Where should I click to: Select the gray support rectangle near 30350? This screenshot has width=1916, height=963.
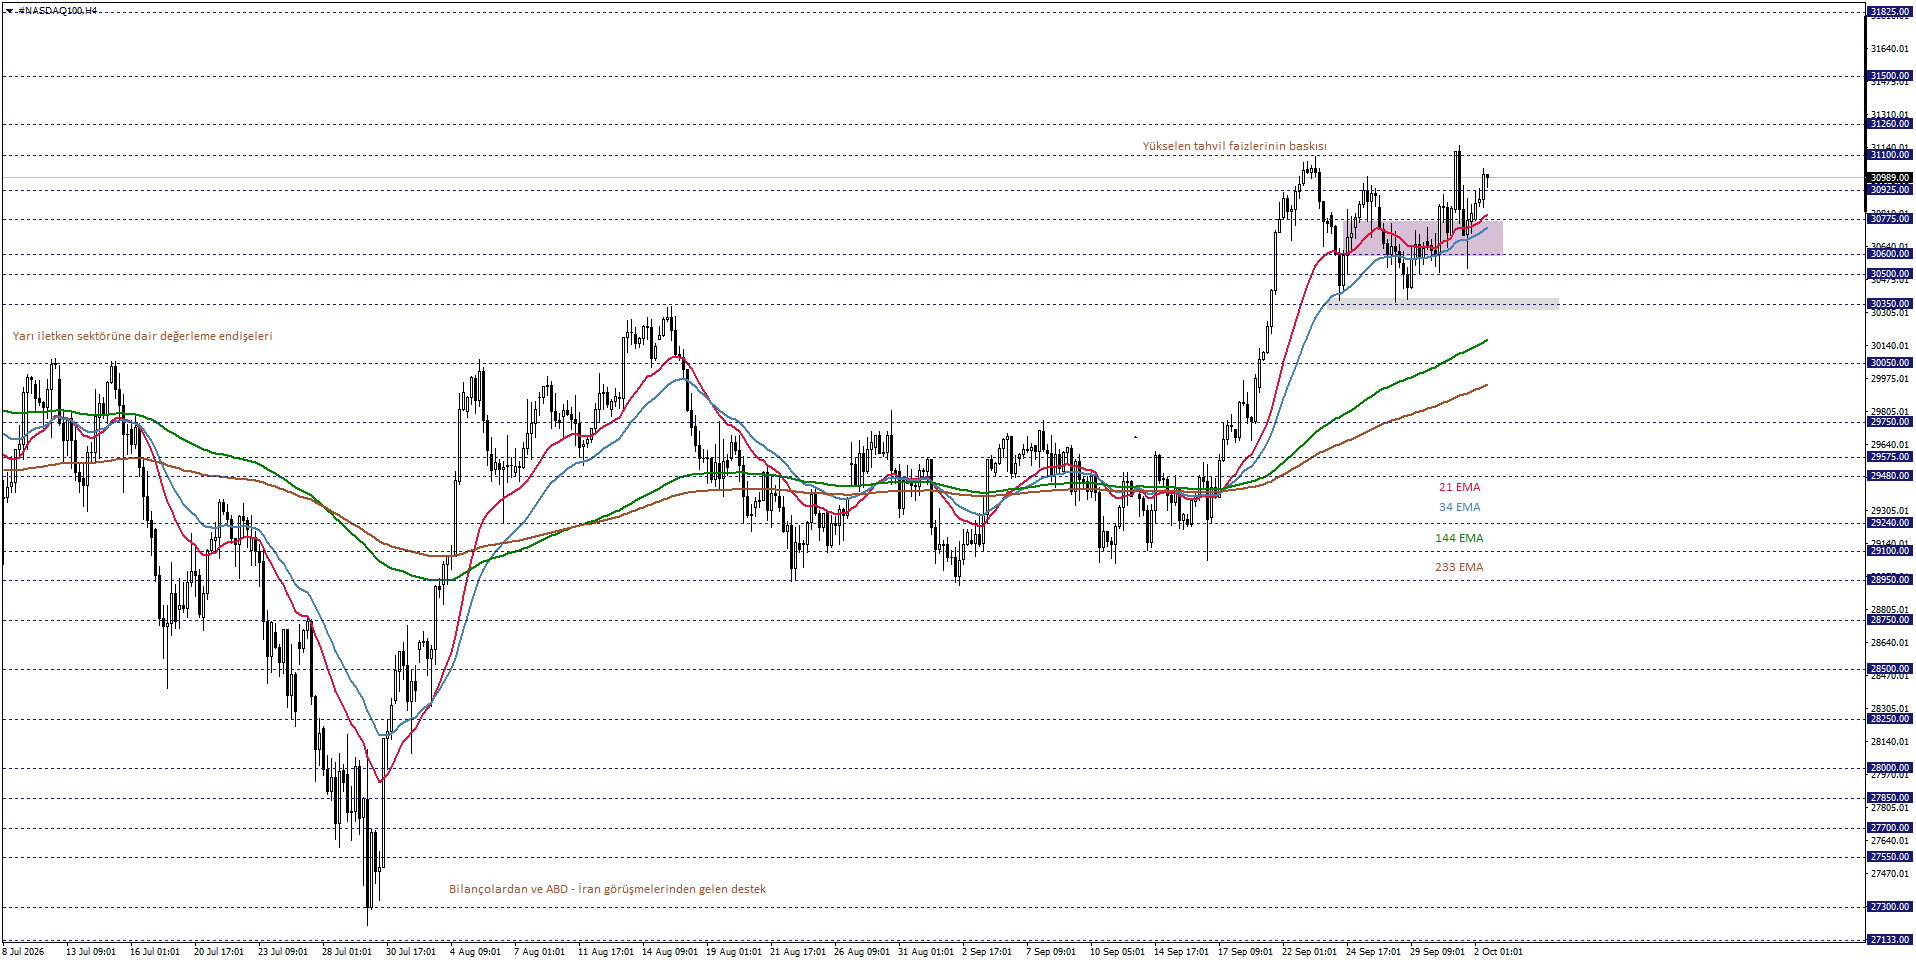pyautogui.click(x=1443, y=303)
